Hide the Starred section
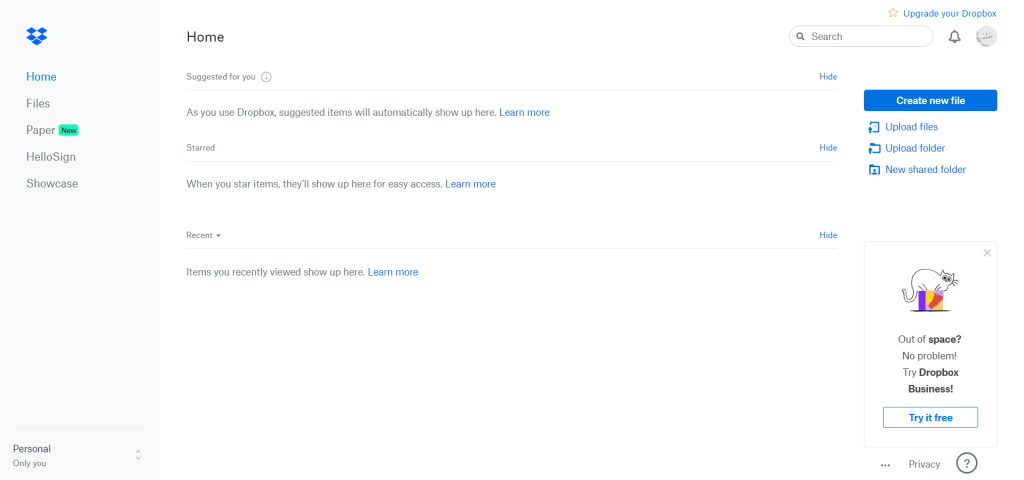The image size is (1024, 480). (828, 148)
